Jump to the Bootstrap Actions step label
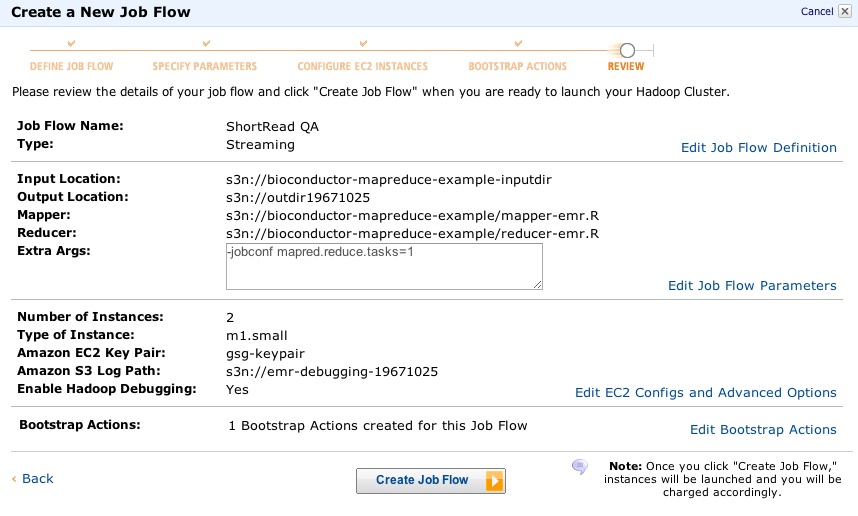858x516 pixels. (517, 67)
